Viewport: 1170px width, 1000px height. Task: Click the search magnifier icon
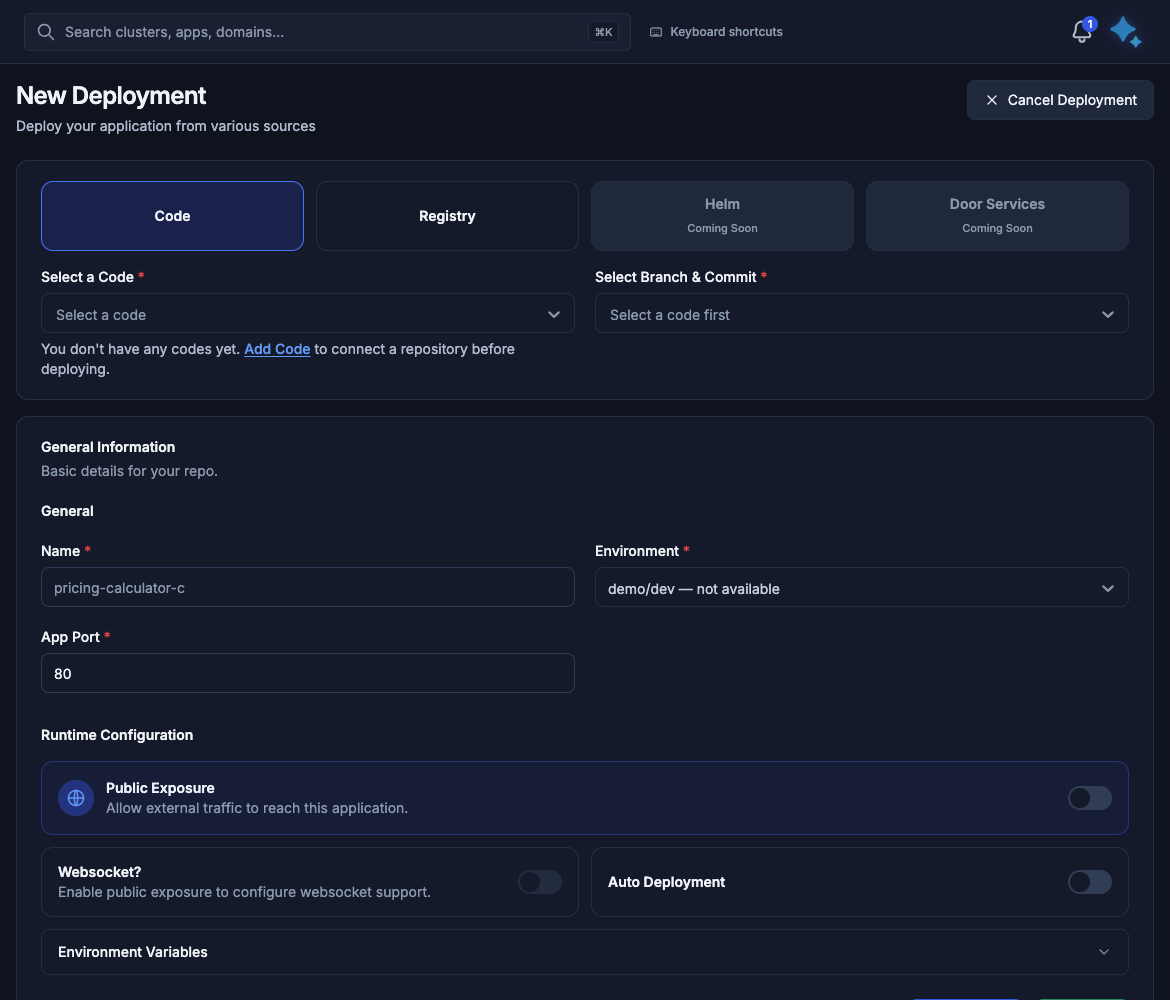(x=46, y=32)
